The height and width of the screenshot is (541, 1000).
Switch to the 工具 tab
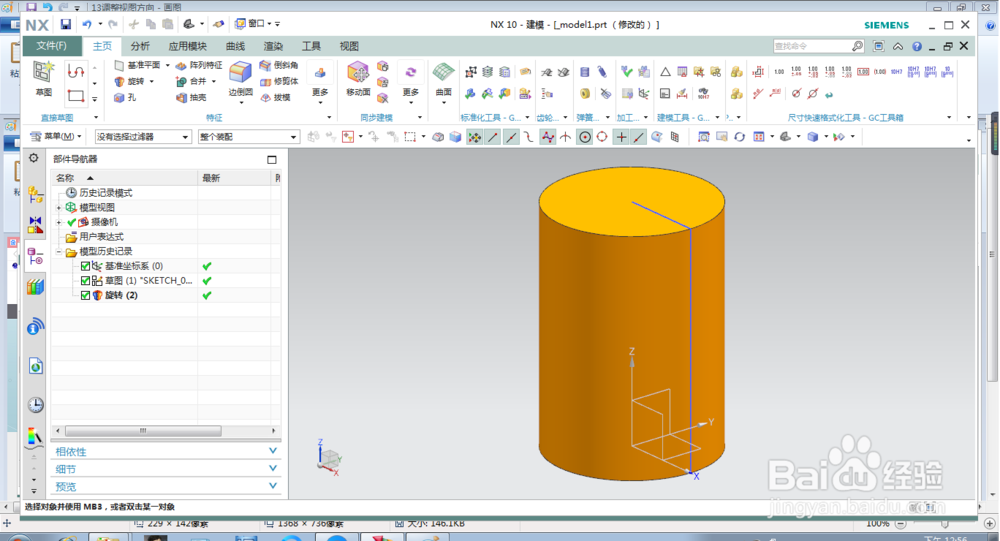click(x=311, y=46)
